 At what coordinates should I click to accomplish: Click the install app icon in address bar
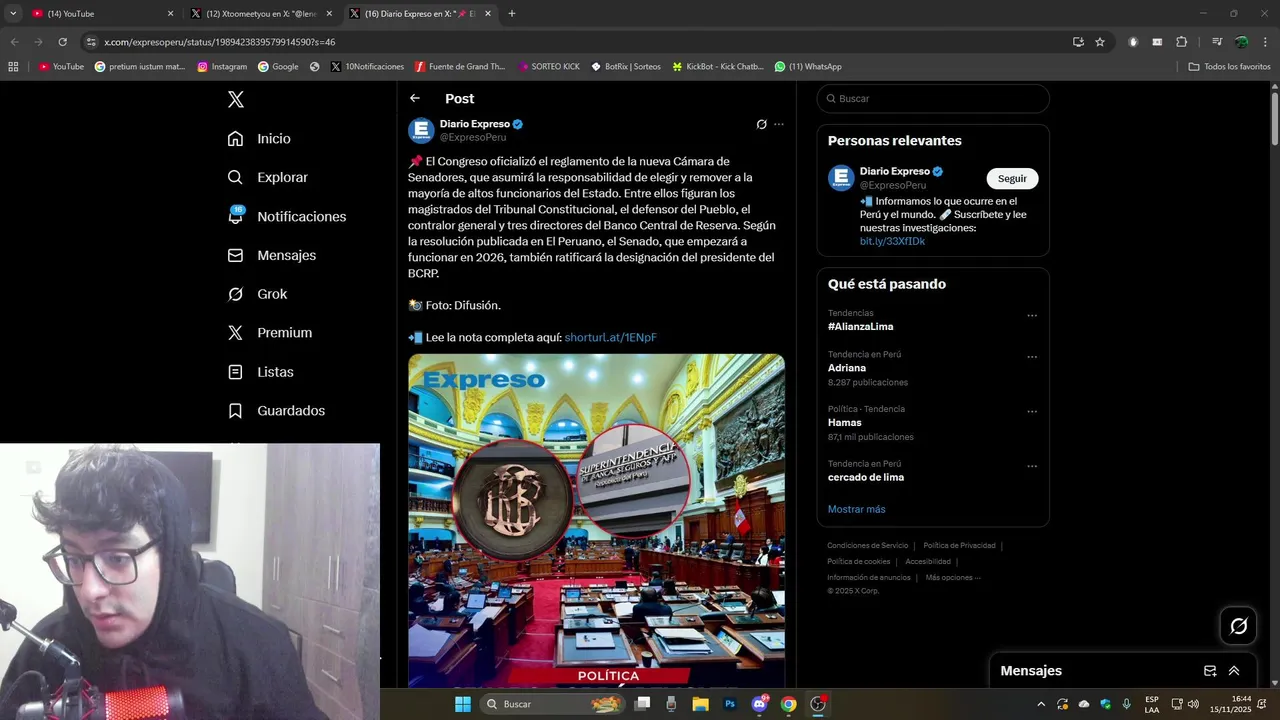(1078, 42)
